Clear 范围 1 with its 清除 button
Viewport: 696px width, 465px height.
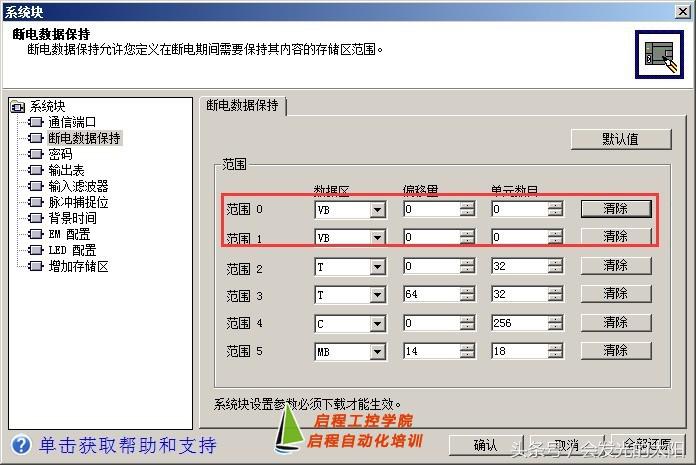[x=616, y=236]
